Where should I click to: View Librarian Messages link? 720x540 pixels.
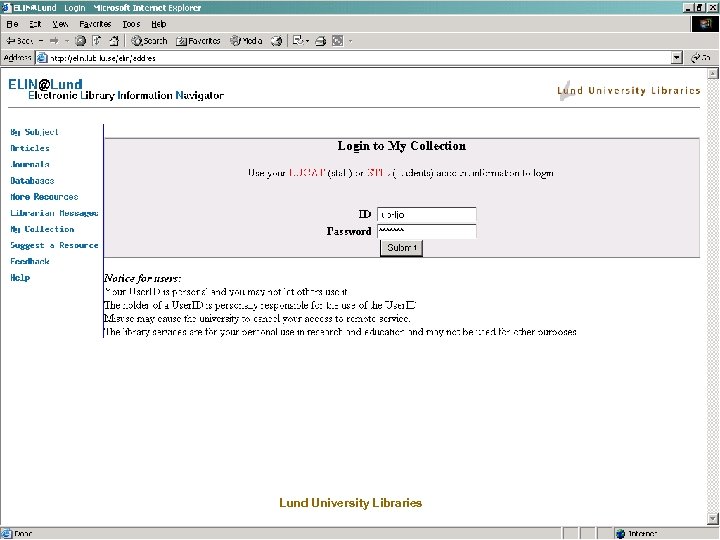(x=54, y=213)
